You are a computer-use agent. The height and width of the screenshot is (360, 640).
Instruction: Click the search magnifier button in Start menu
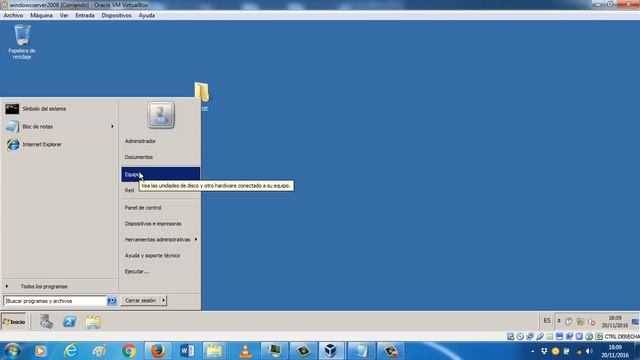pyautogui.click(x=111, y=301)
